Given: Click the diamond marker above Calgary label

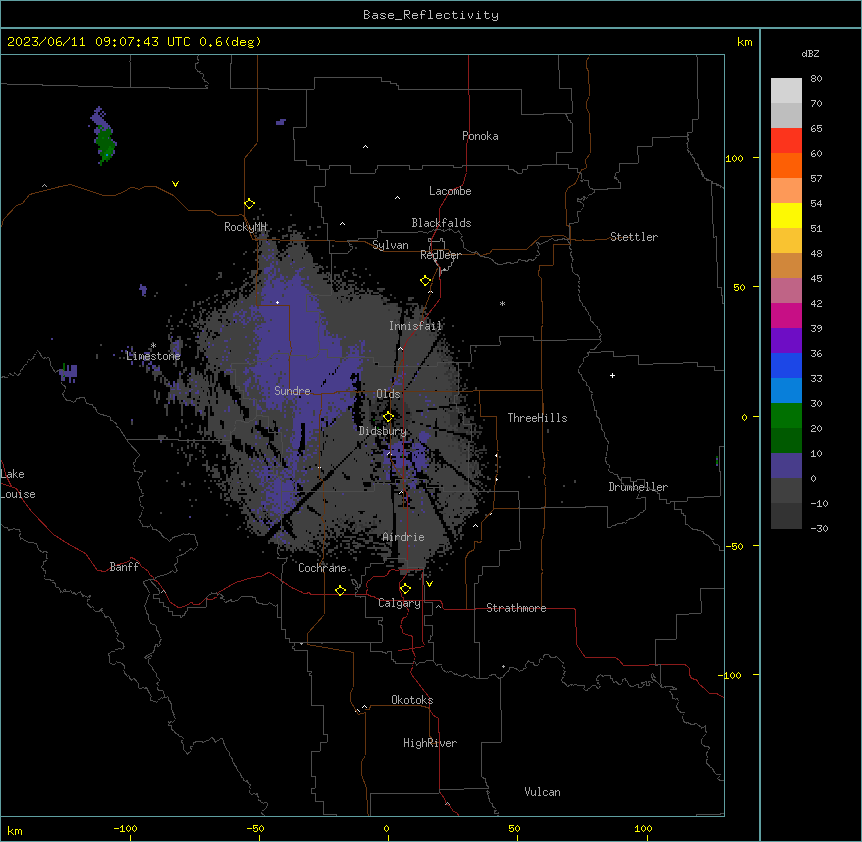Looking at the screenshot, I should click(405, 589).
